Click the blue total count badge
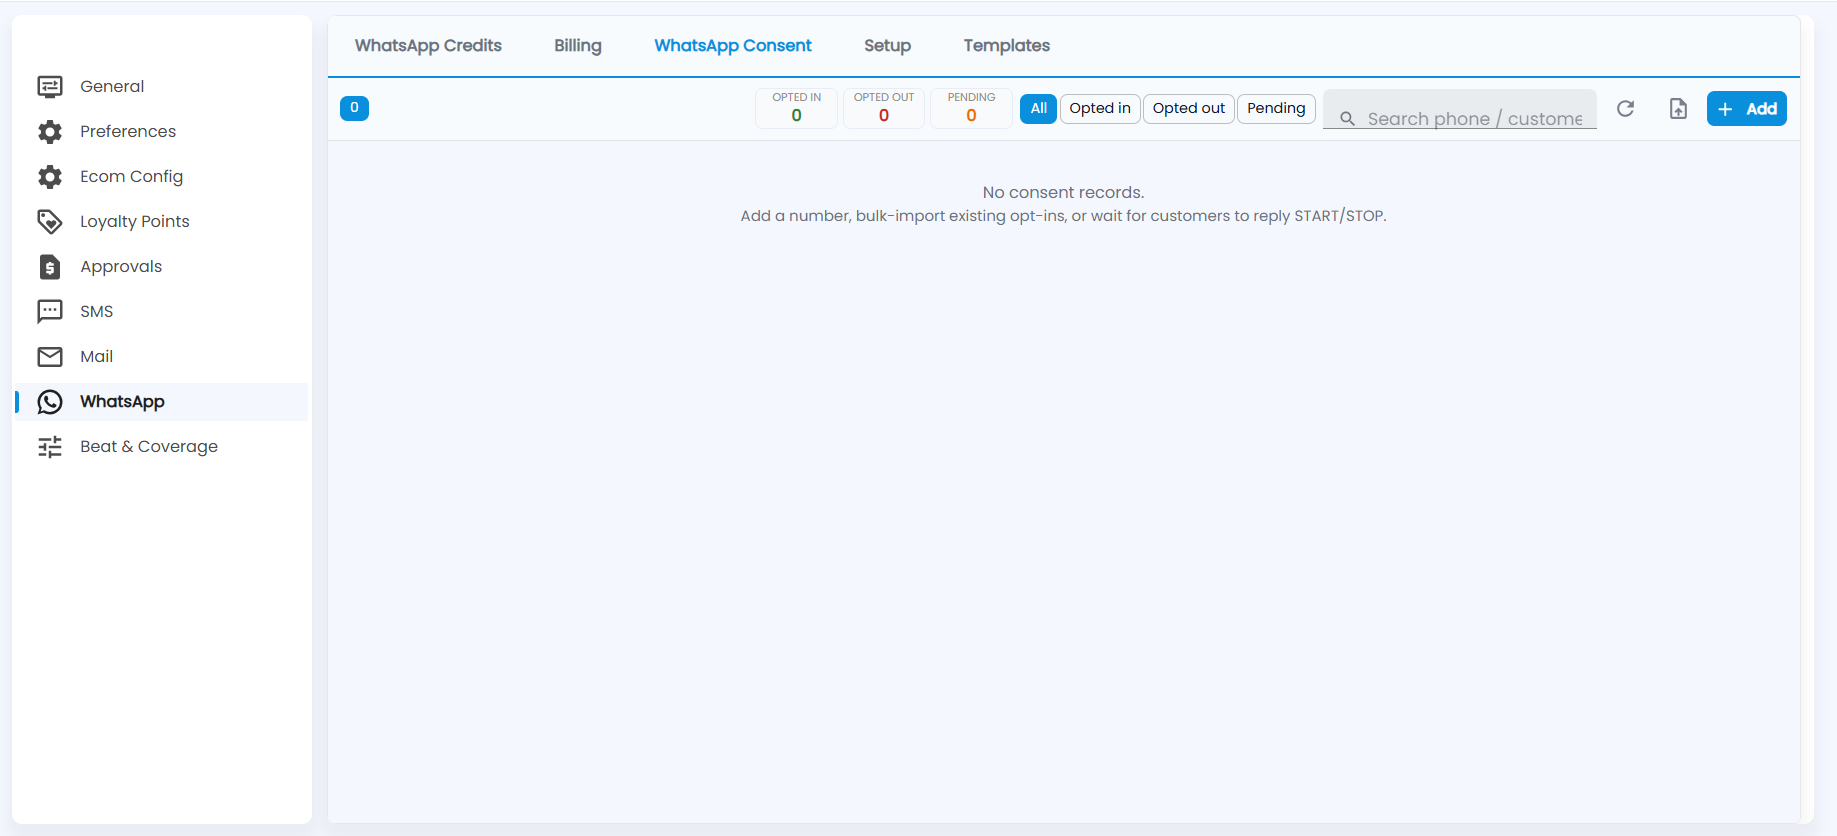 tap(354, 108)
